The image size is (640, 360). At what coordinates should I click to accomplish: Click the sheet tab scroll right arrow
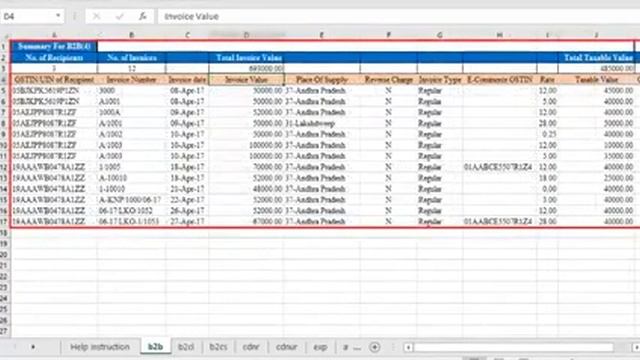click(33, 347)
